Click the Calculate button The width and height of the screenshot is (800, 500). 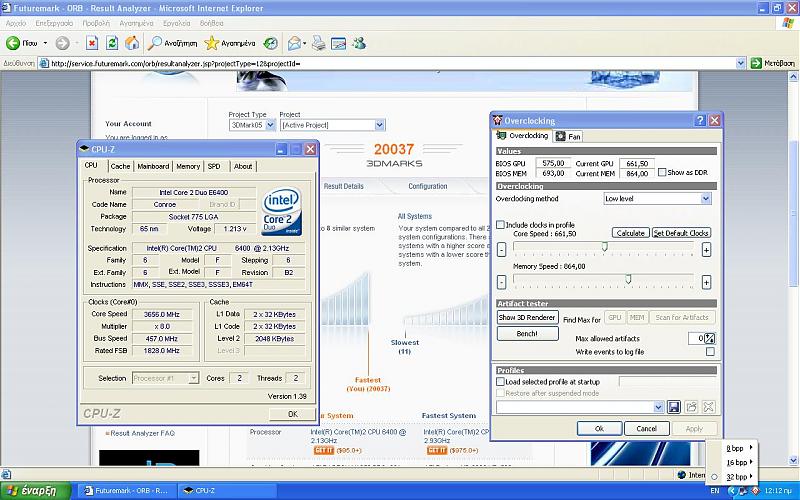[x=631, y=233]
